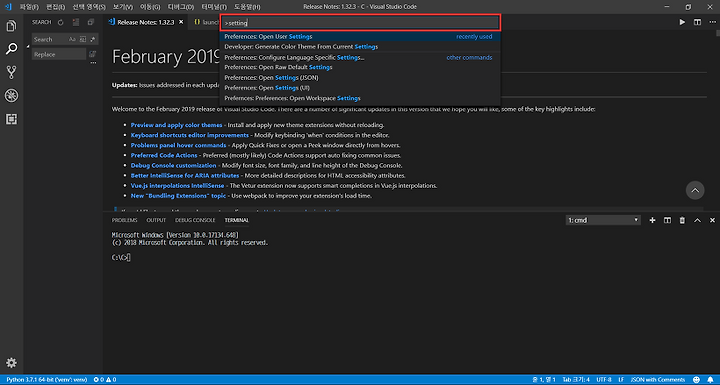Change LF end of line sequence
The height and width of the screenshot is (385, 720).
tap(621, 379)
